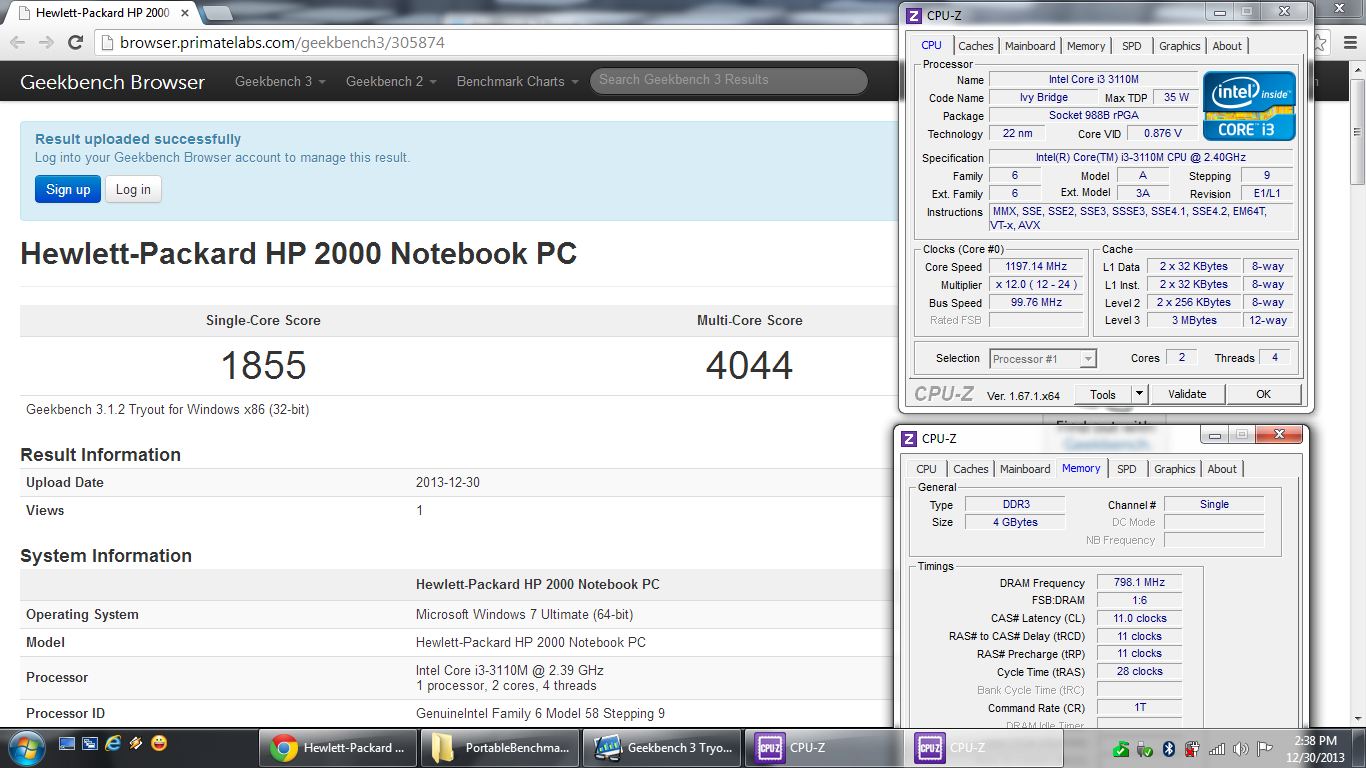Click the Chrome back arrow
The image size is (1366, 768).
coord(18,42)
